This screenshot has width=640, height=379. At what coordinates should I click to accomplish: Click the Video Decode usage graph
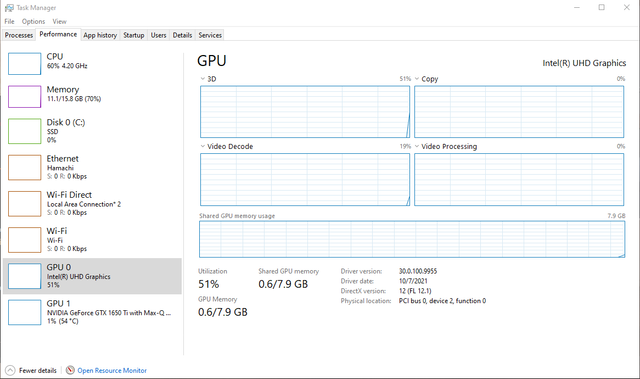click(x=305, y=180)
